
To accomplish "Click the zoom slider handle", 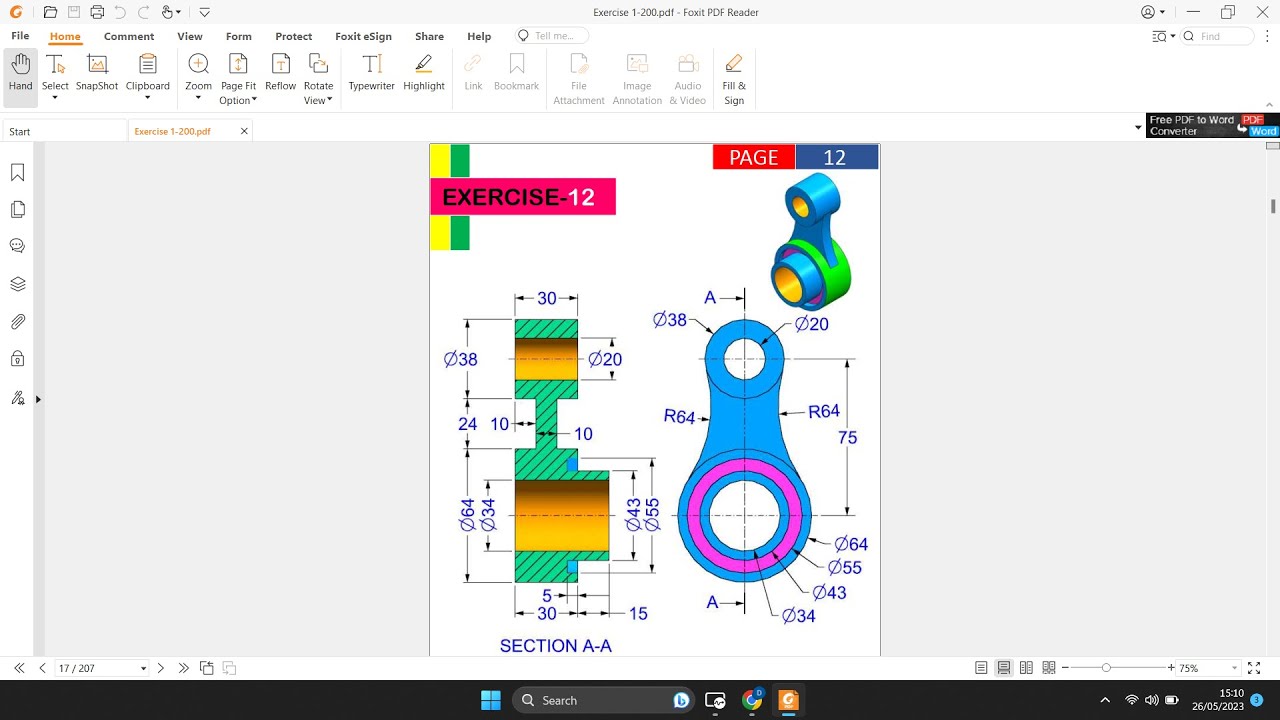I will point(1106,668).
